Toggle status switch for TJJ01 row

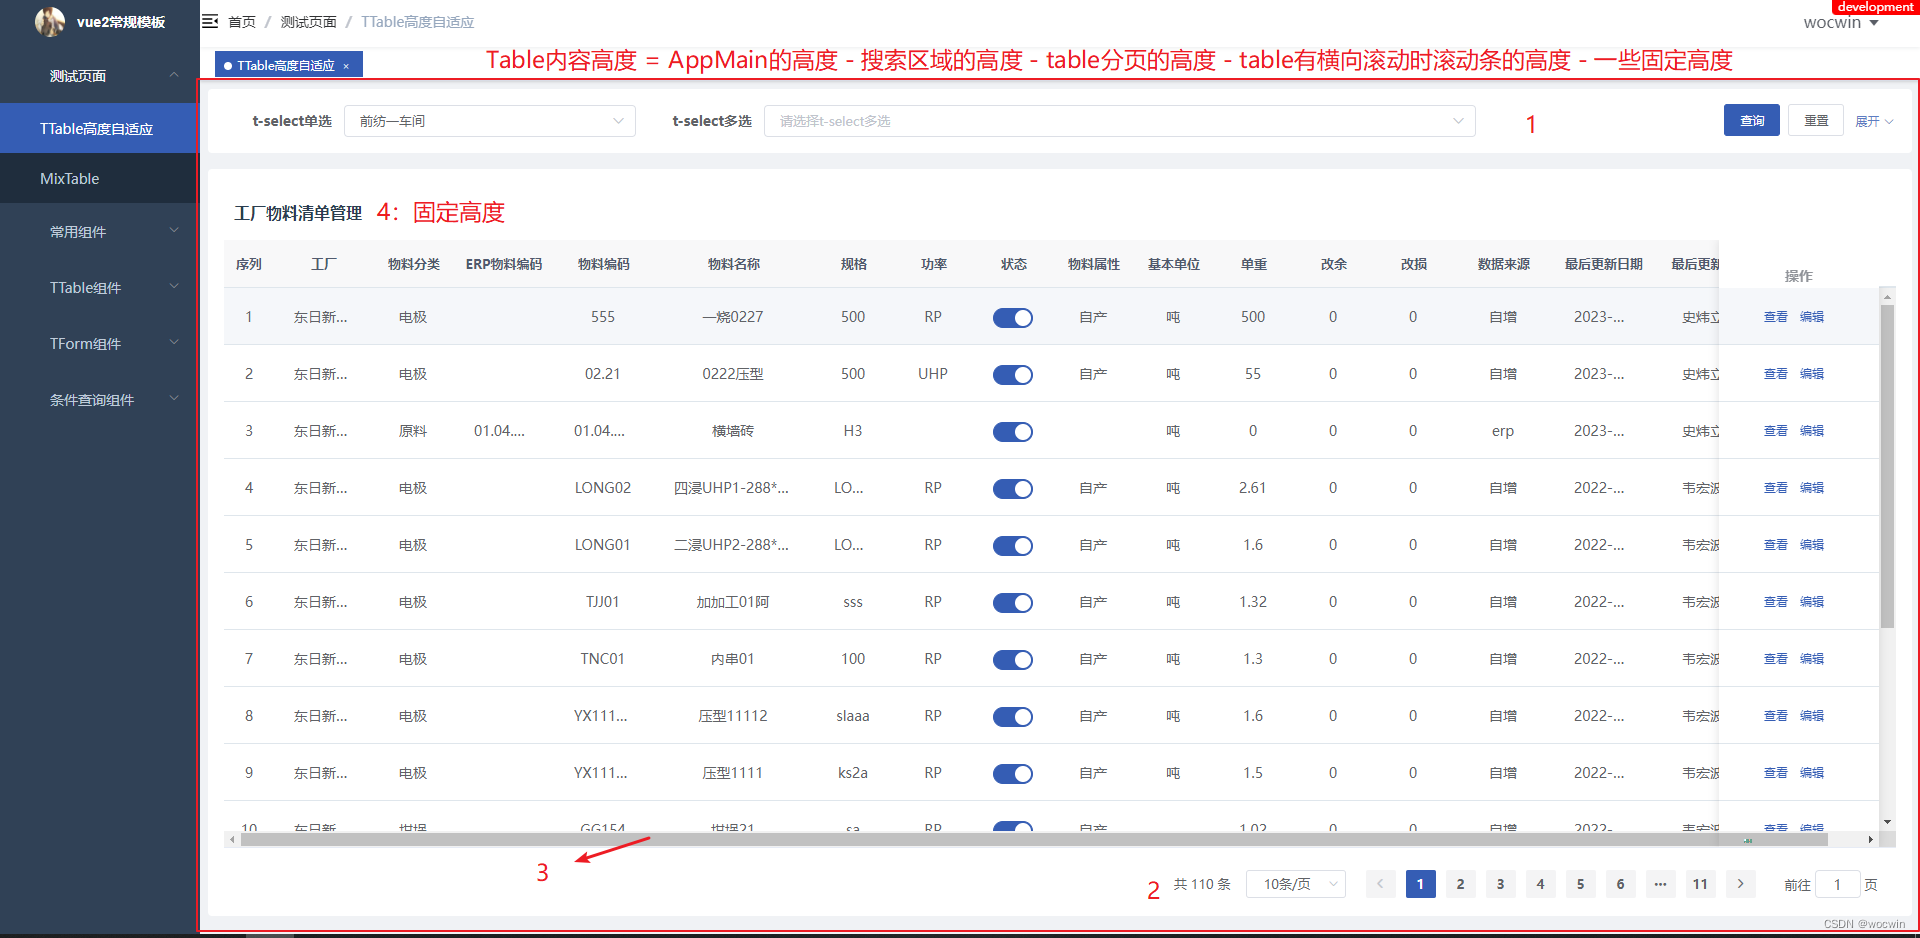pyautogui.click(x=1013, y=603)
